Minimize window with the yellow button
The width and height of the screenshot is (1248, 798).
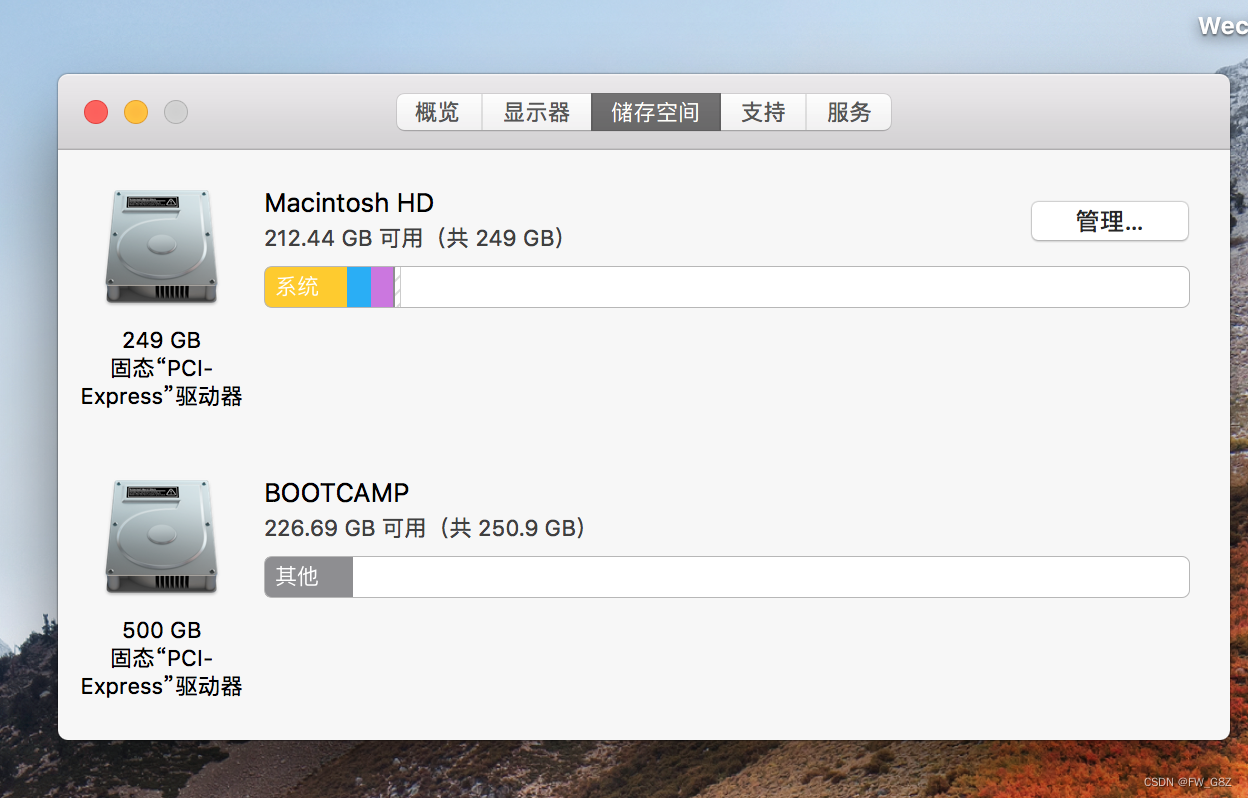(136, 112)
